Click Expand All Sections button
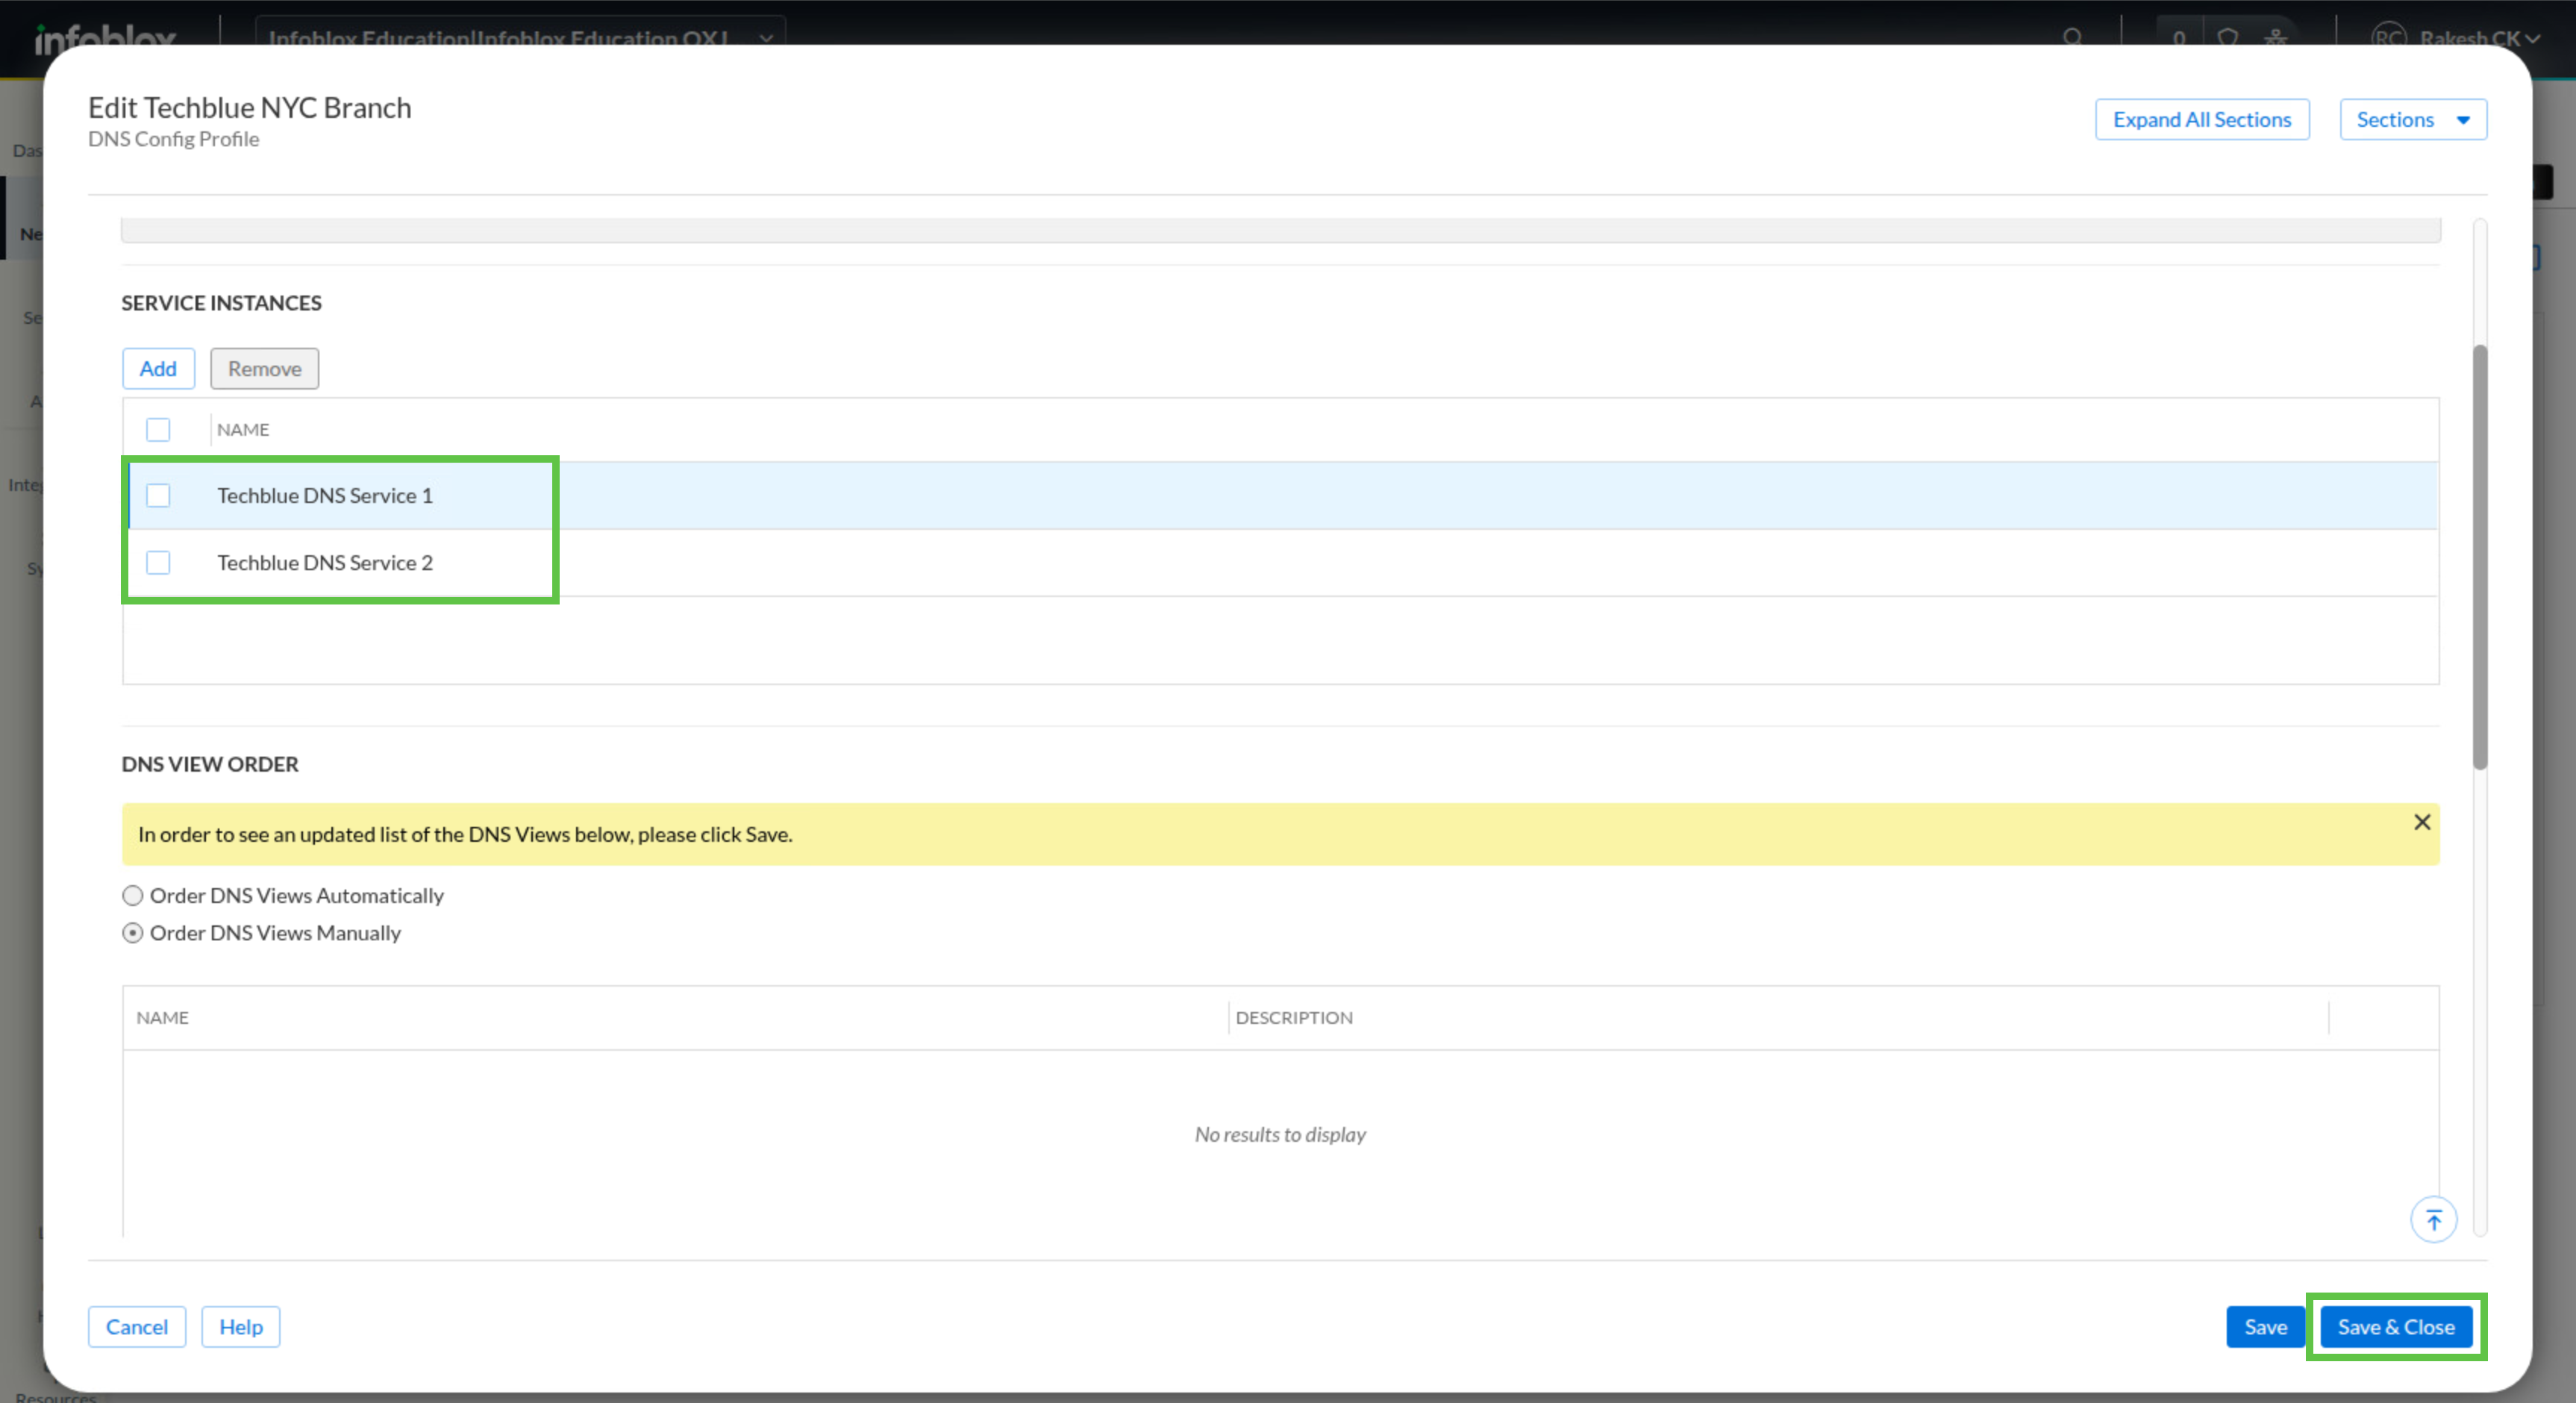 pyautogui.click(x=2201, y=119)
